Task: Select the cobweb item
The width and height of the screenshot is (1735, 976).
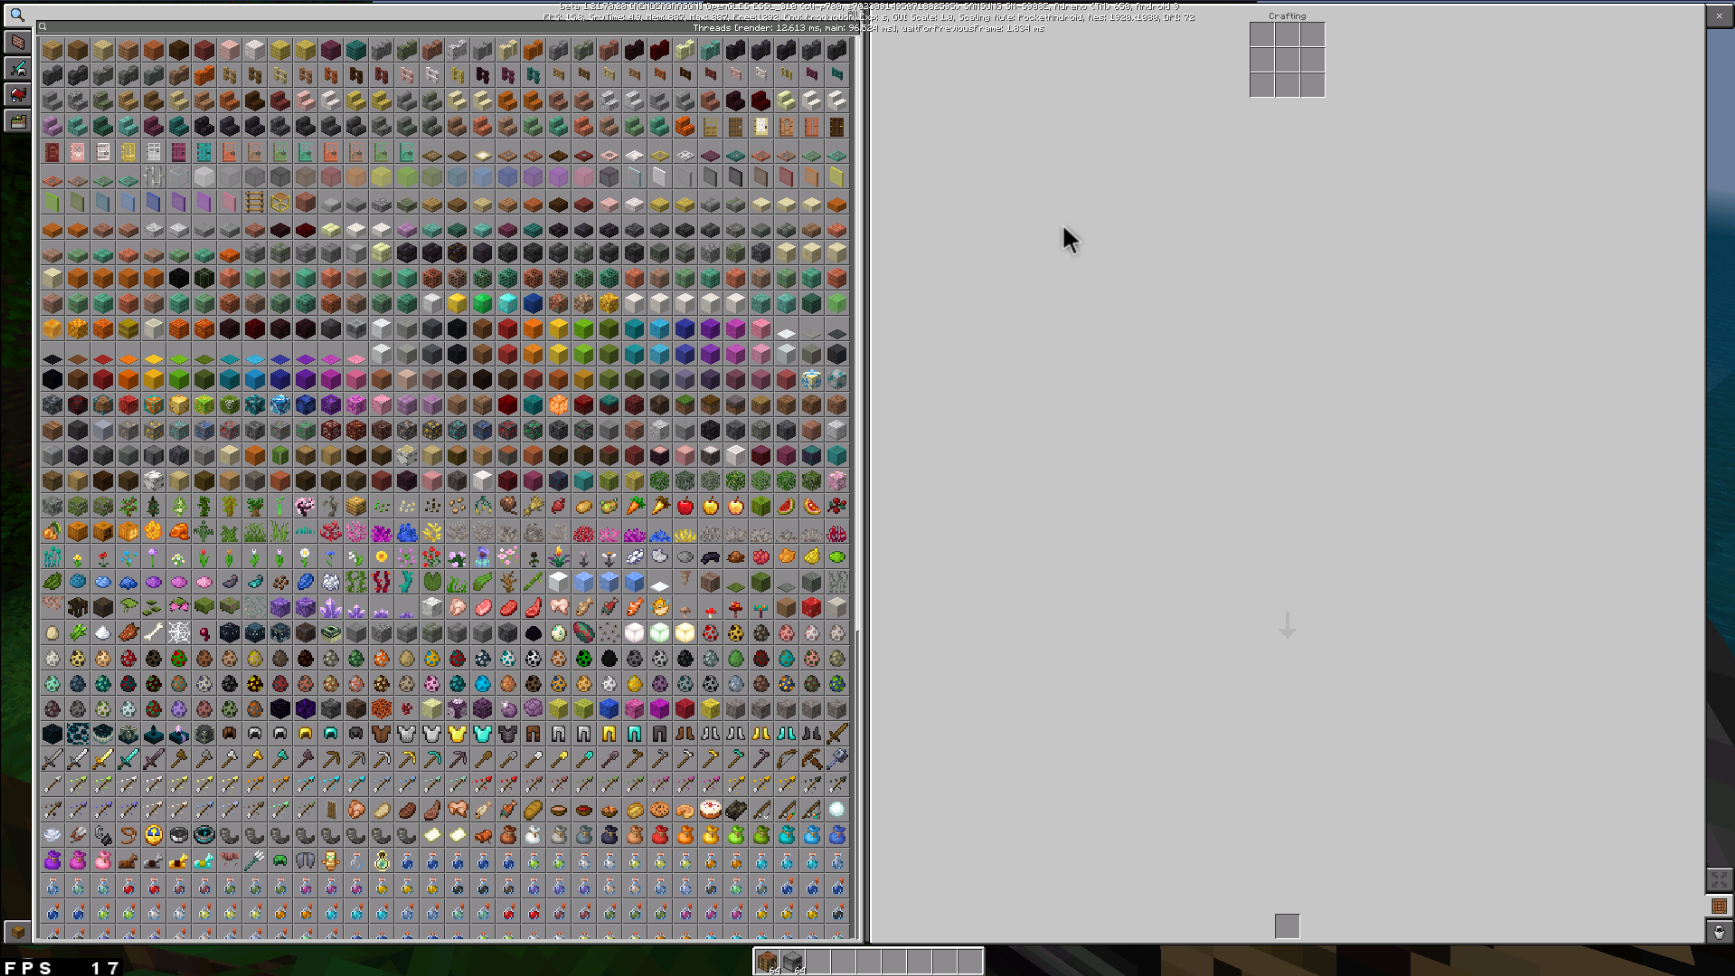Action: [x=179, y=633]
